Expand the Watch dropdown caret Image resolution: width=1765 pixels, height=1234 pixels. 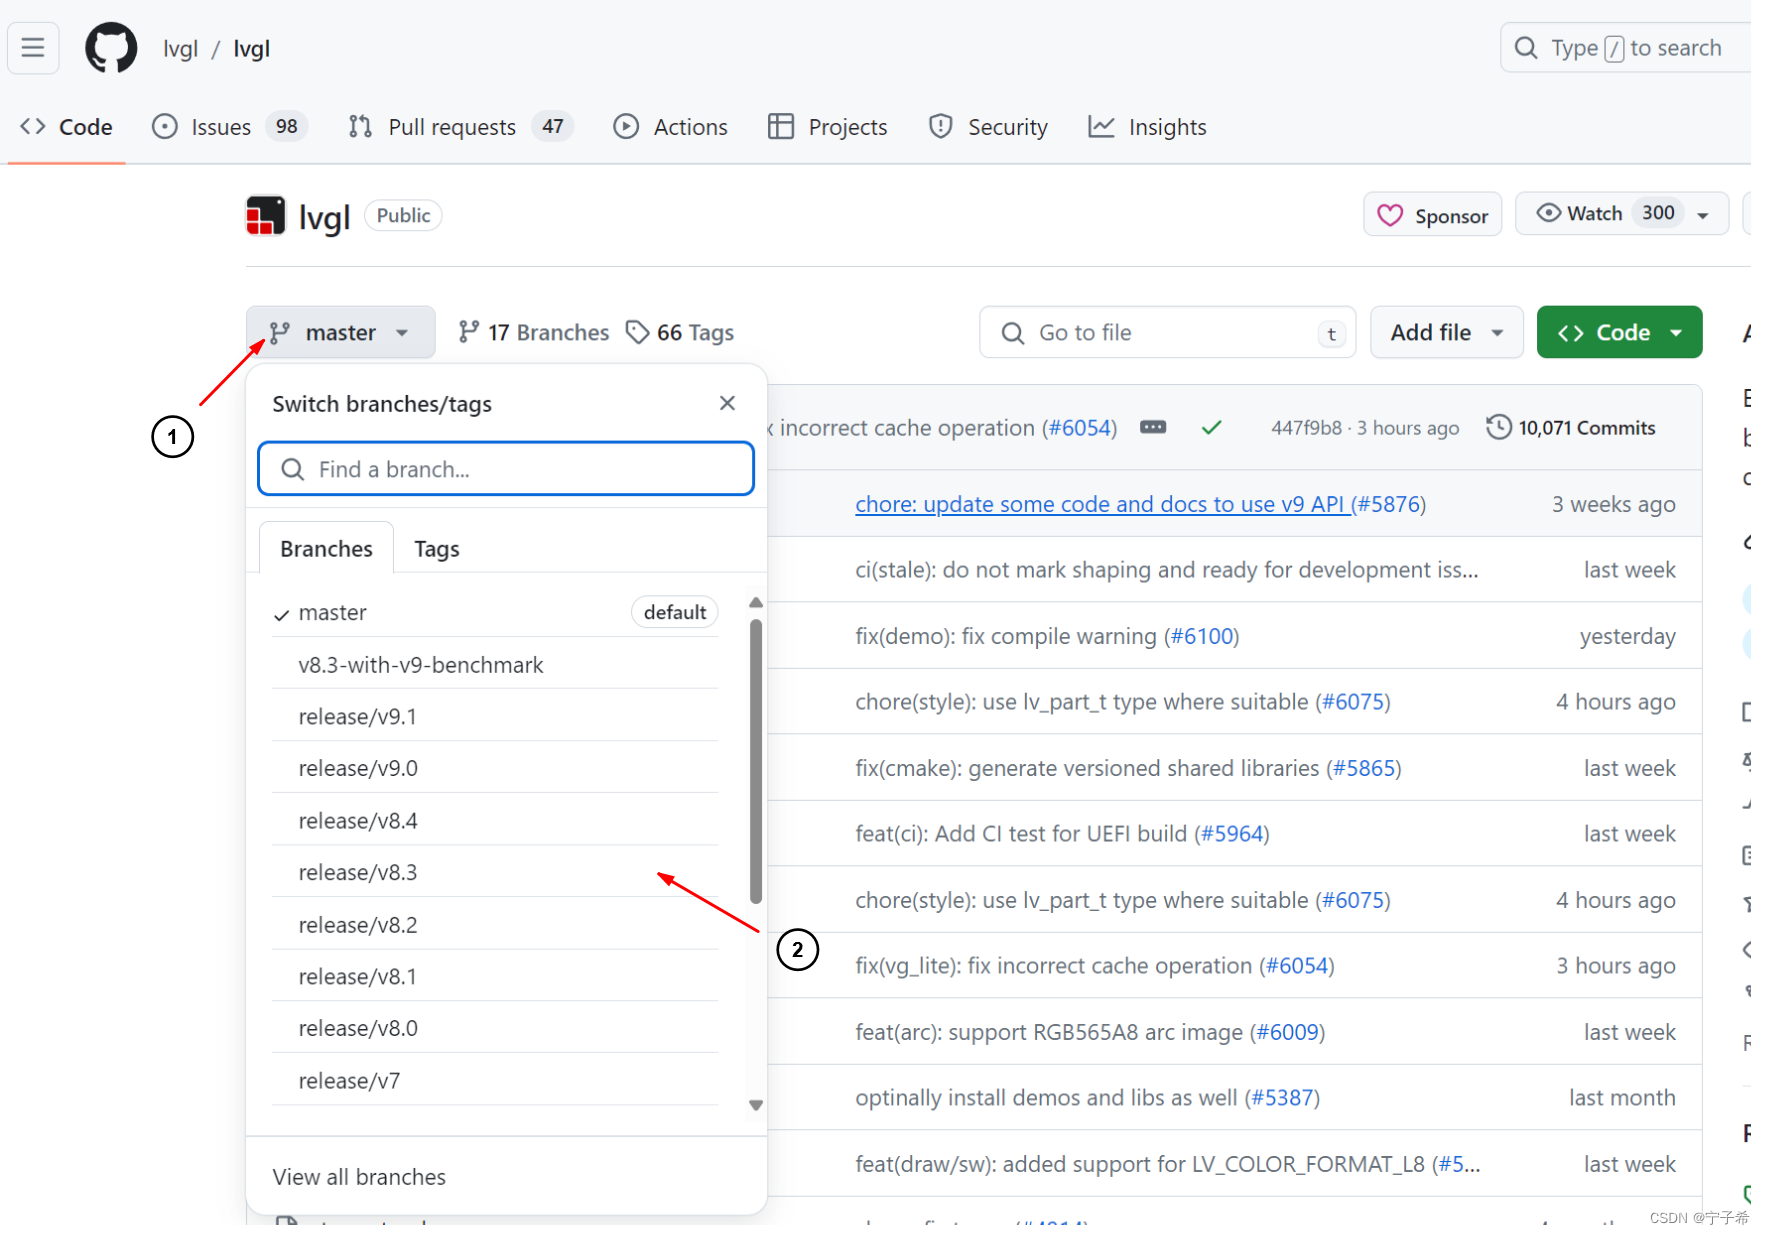1703,215
